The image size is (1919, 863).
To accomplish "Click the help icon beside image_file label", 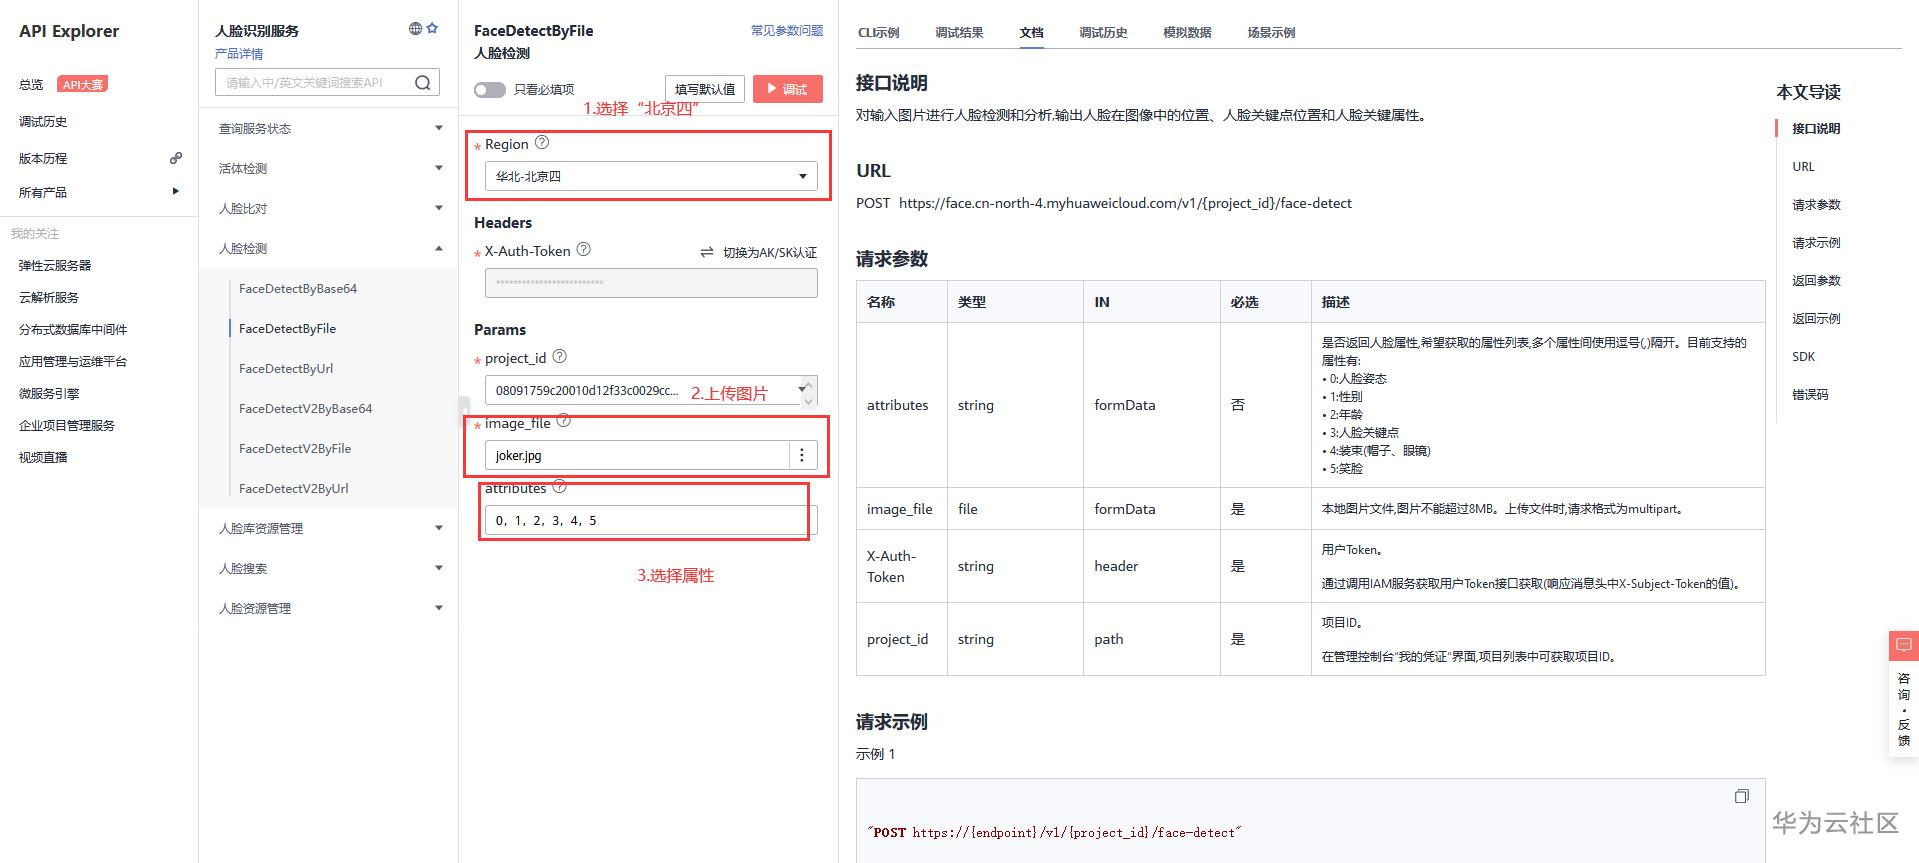I will click(564, 422).
